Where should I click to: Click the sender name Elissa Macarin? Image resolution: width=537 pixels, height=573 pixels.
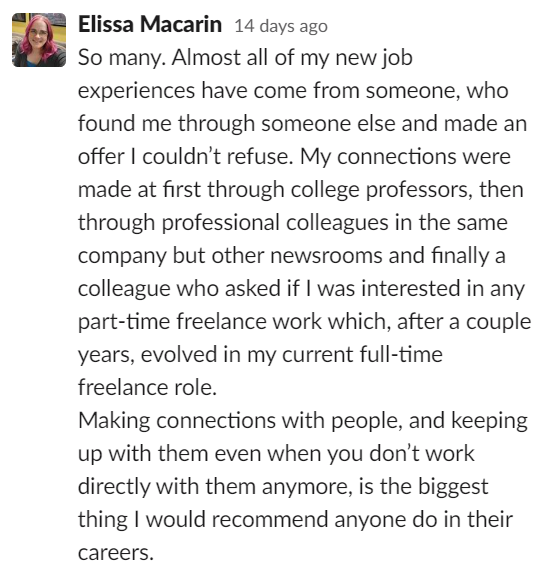150,25
